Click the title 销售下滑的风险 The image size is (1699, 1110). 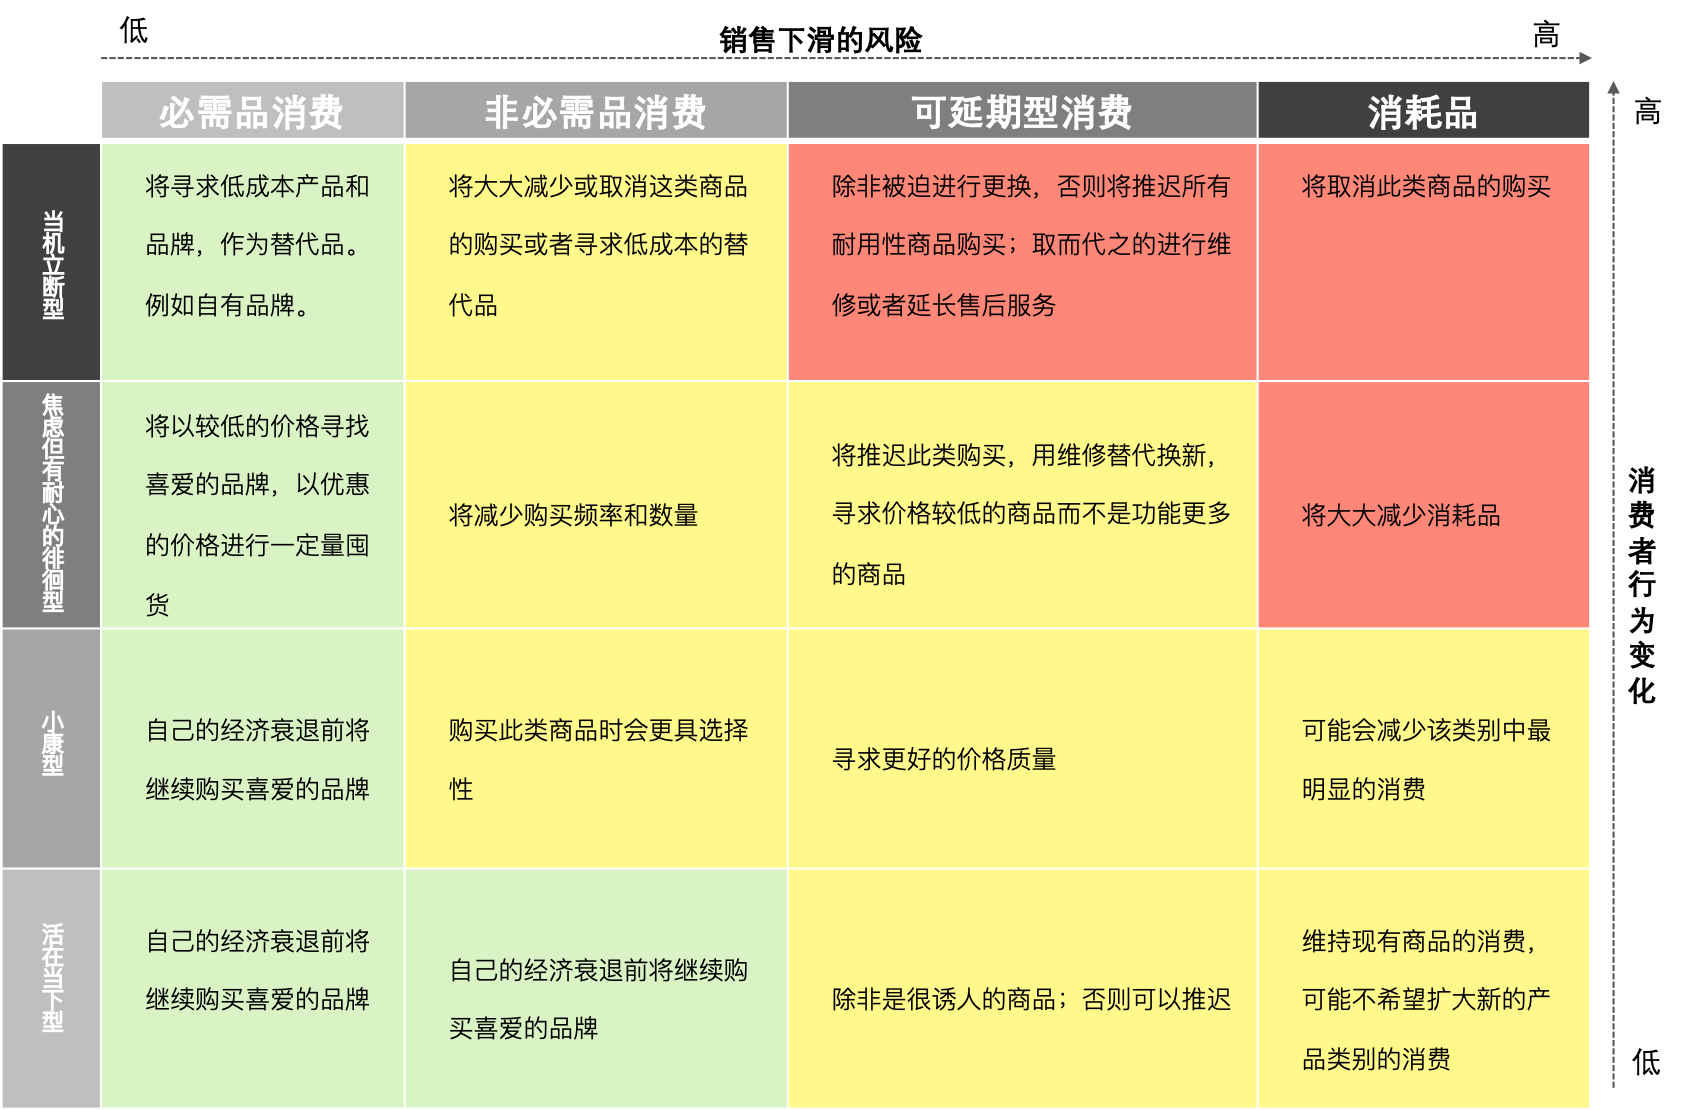pos(820,40)
